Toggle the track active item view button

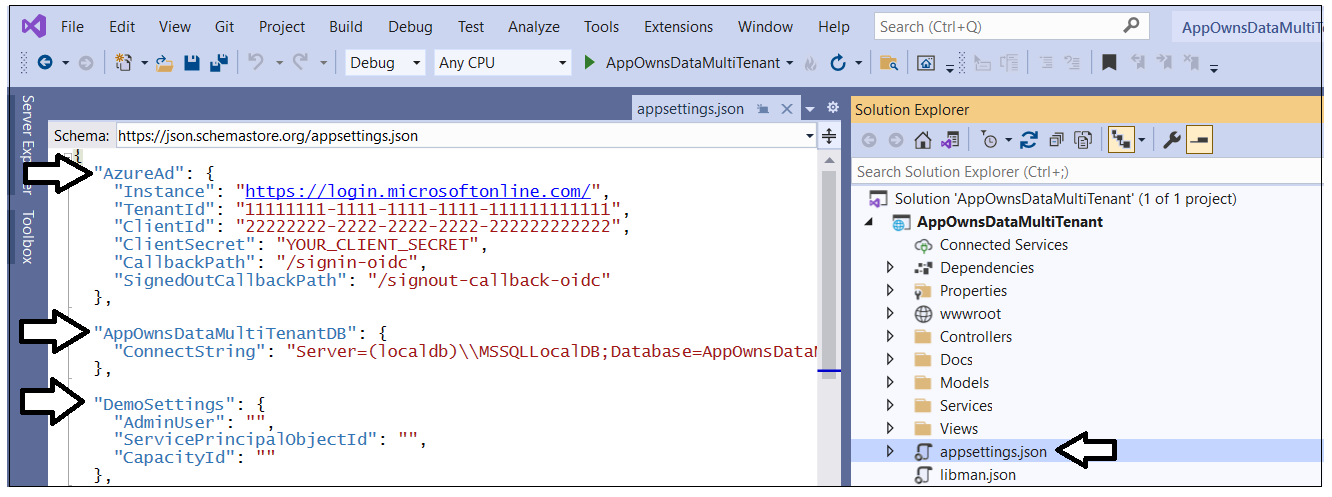point(1121,140)
